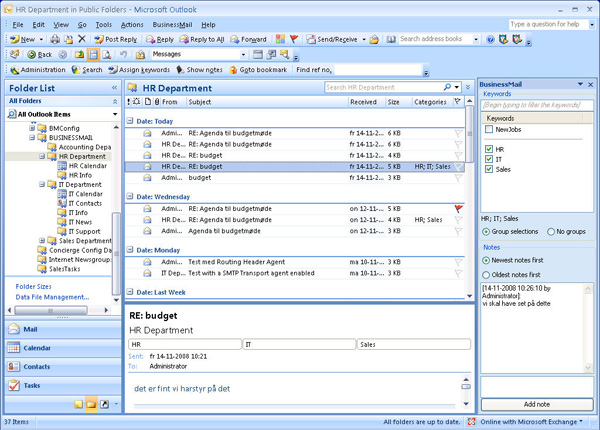Click Goto bookmark
Viewport: 600px width, 430px height.
click(x=258, y=70)
